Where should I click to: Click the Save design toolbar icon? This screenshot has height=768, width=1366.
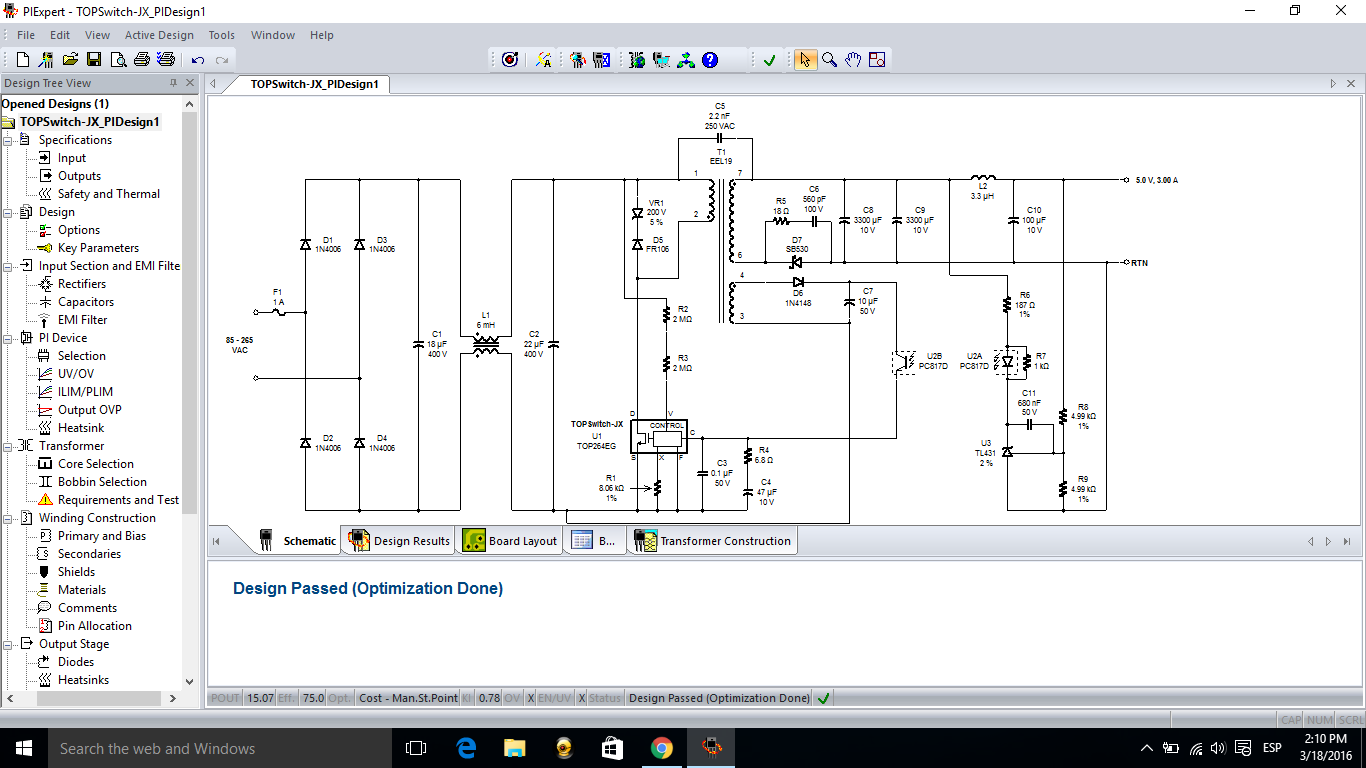coord(94,60)
